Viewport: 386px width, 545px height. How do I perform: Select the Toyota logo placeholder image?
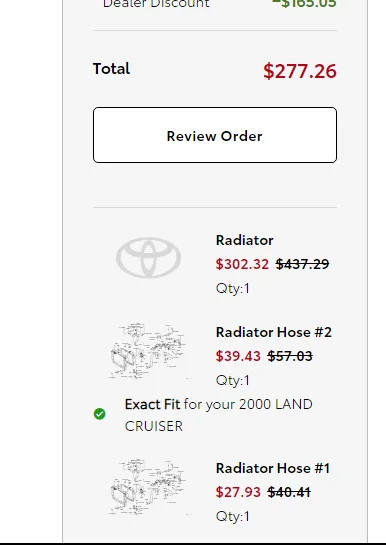point(148,258)
